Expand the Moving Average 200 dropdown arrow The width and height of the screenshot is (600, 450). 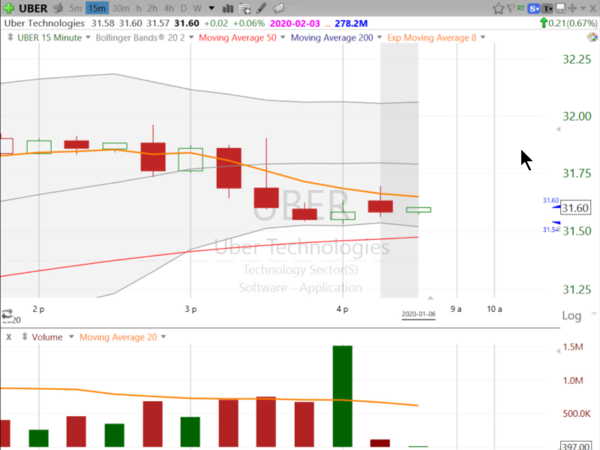(380, 38)
